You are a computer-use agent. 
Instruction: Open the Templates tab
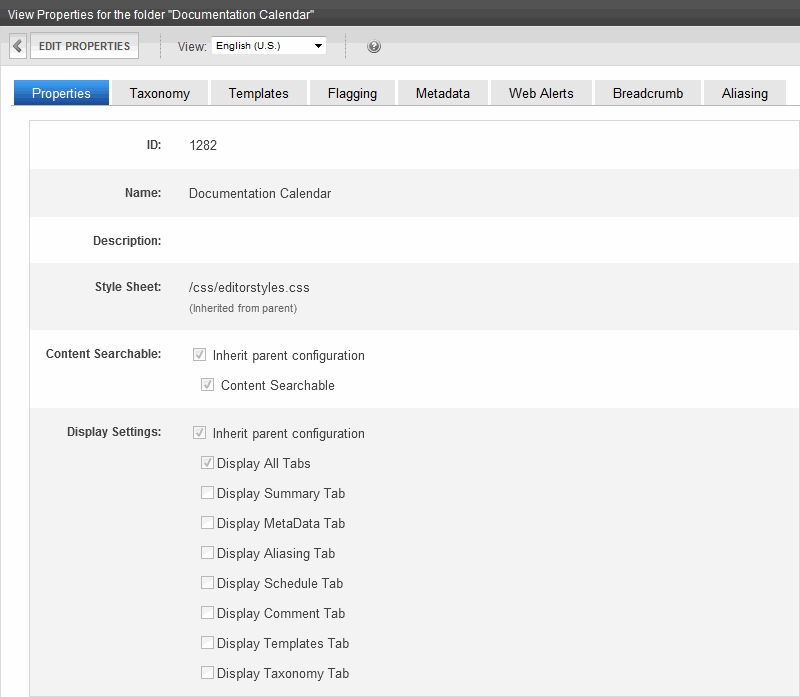(x=258, y=93)
